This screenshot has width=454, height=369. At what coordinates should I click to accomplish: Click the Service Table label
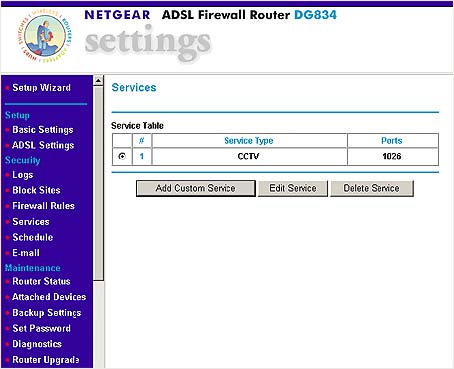[137, 126]
